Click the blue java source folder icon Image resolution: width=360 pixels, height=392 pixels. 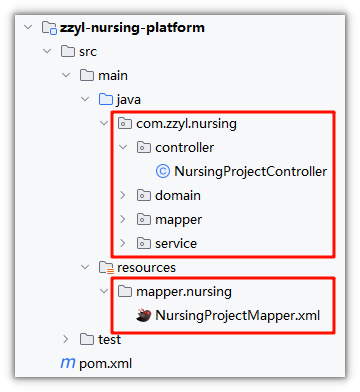(x=106, y=100)
